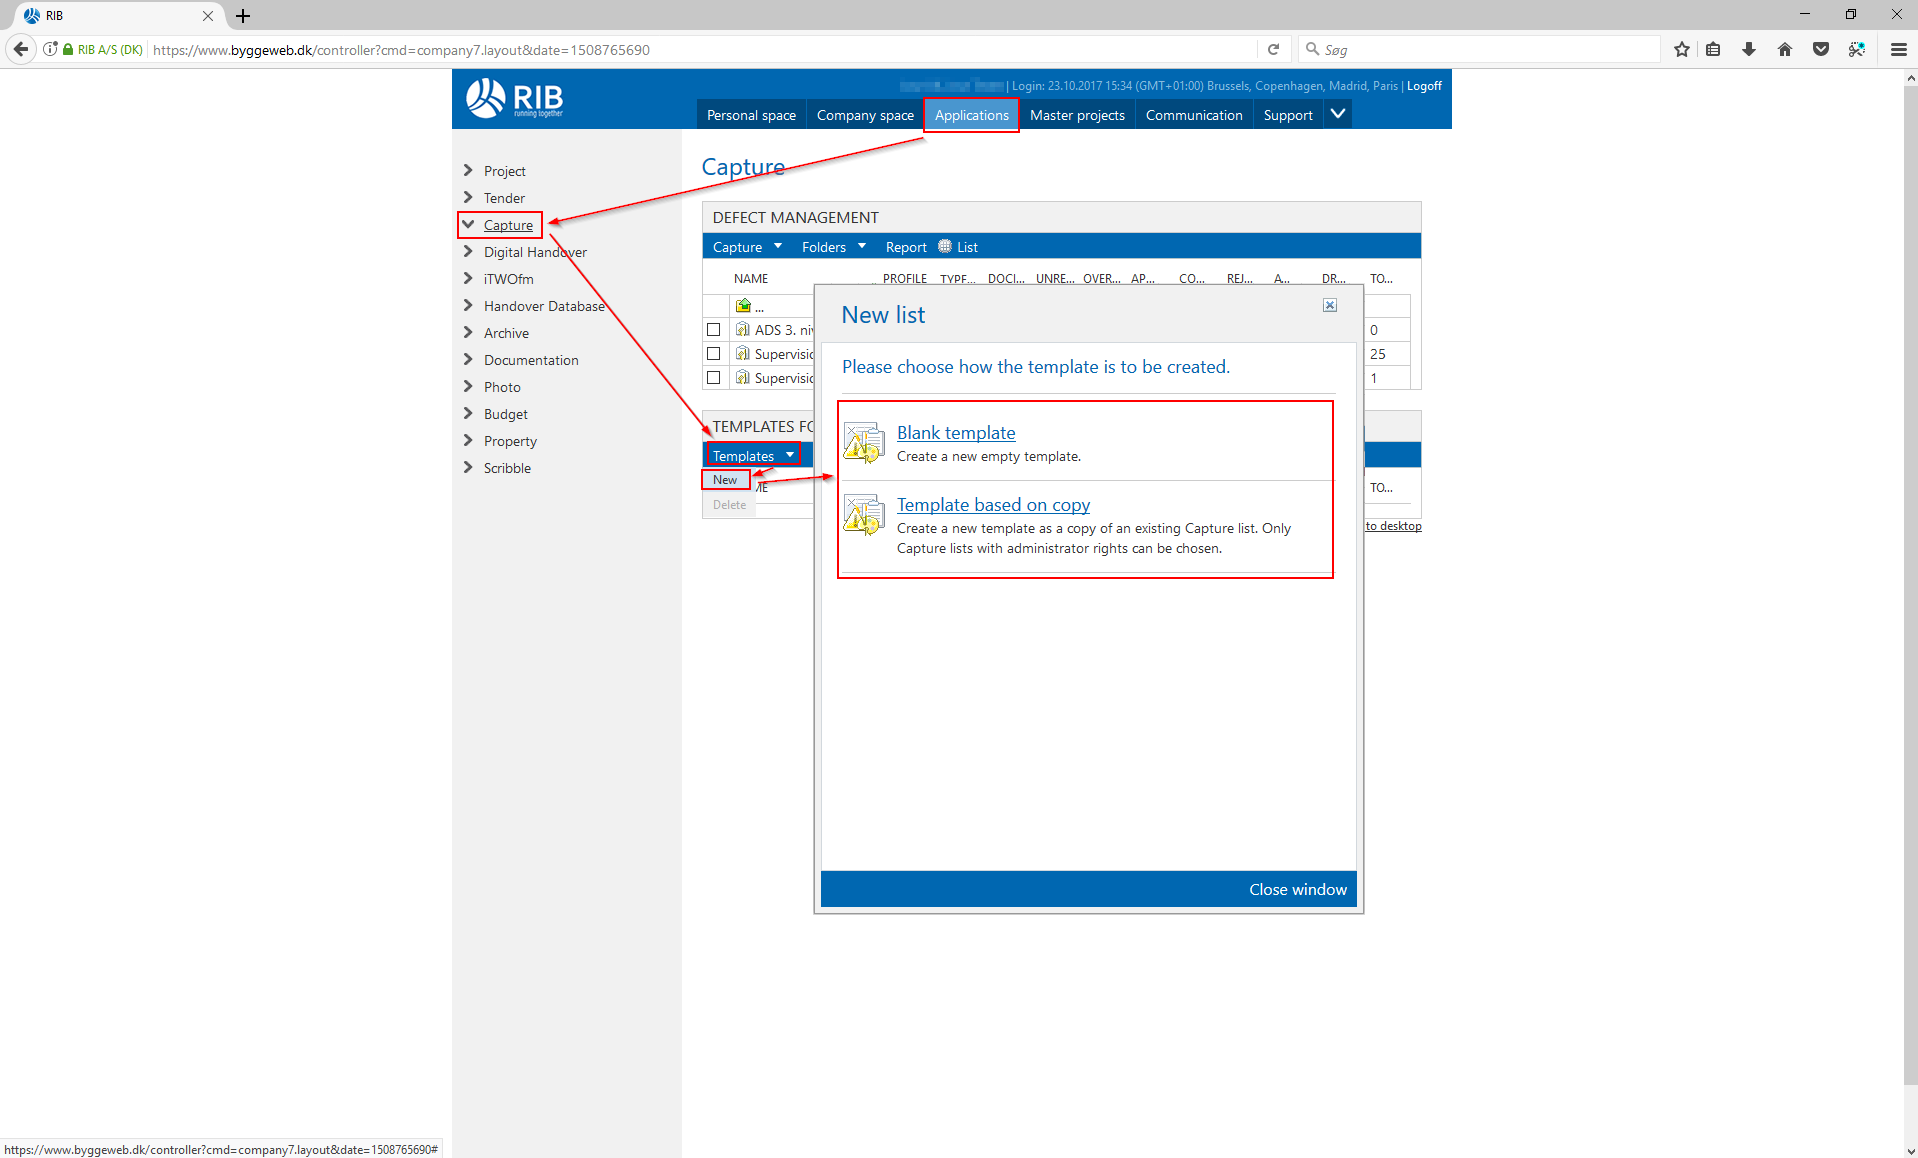Click the browser home icon

click(1784, 49)
